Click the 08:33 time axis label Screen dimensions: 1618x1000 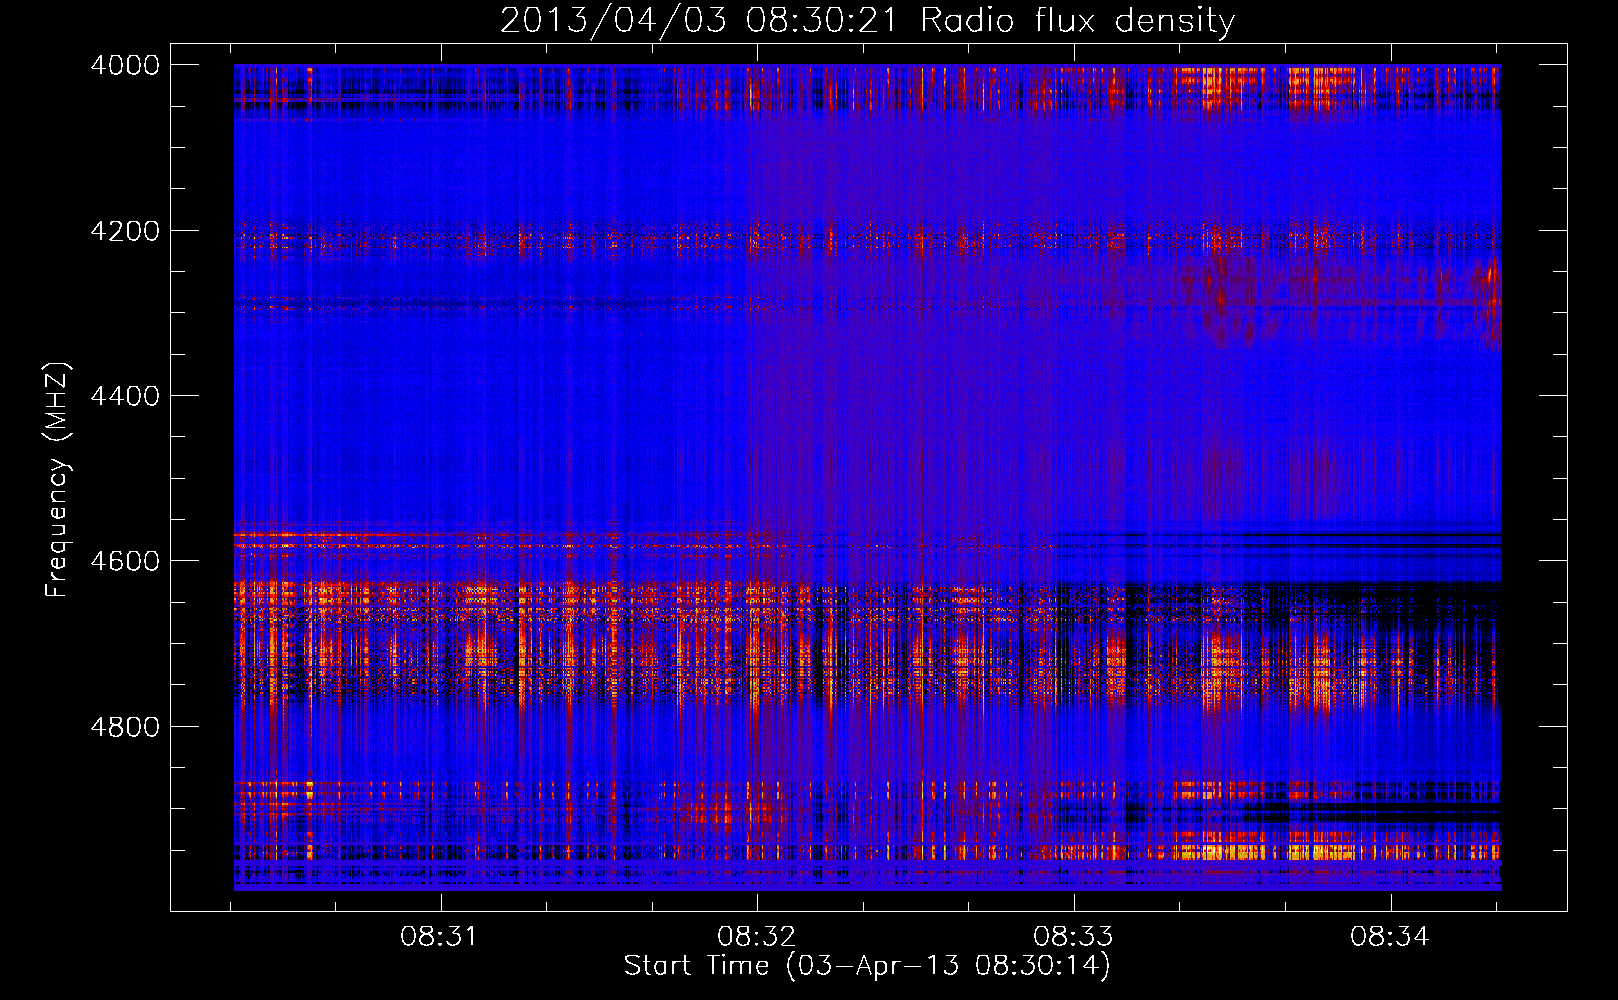1073,937
